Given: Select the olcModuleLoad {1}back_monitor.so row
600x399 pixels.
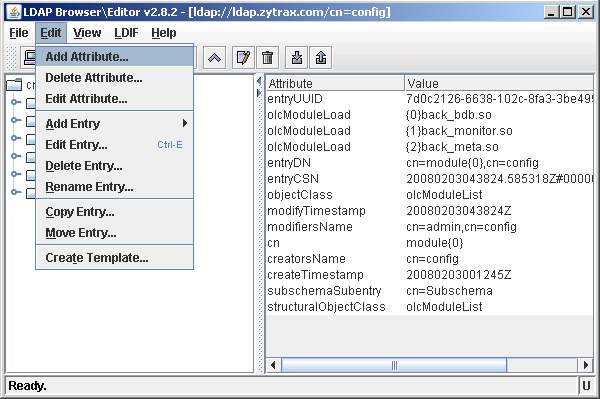Looking at the screenshot, I should 429,131.
